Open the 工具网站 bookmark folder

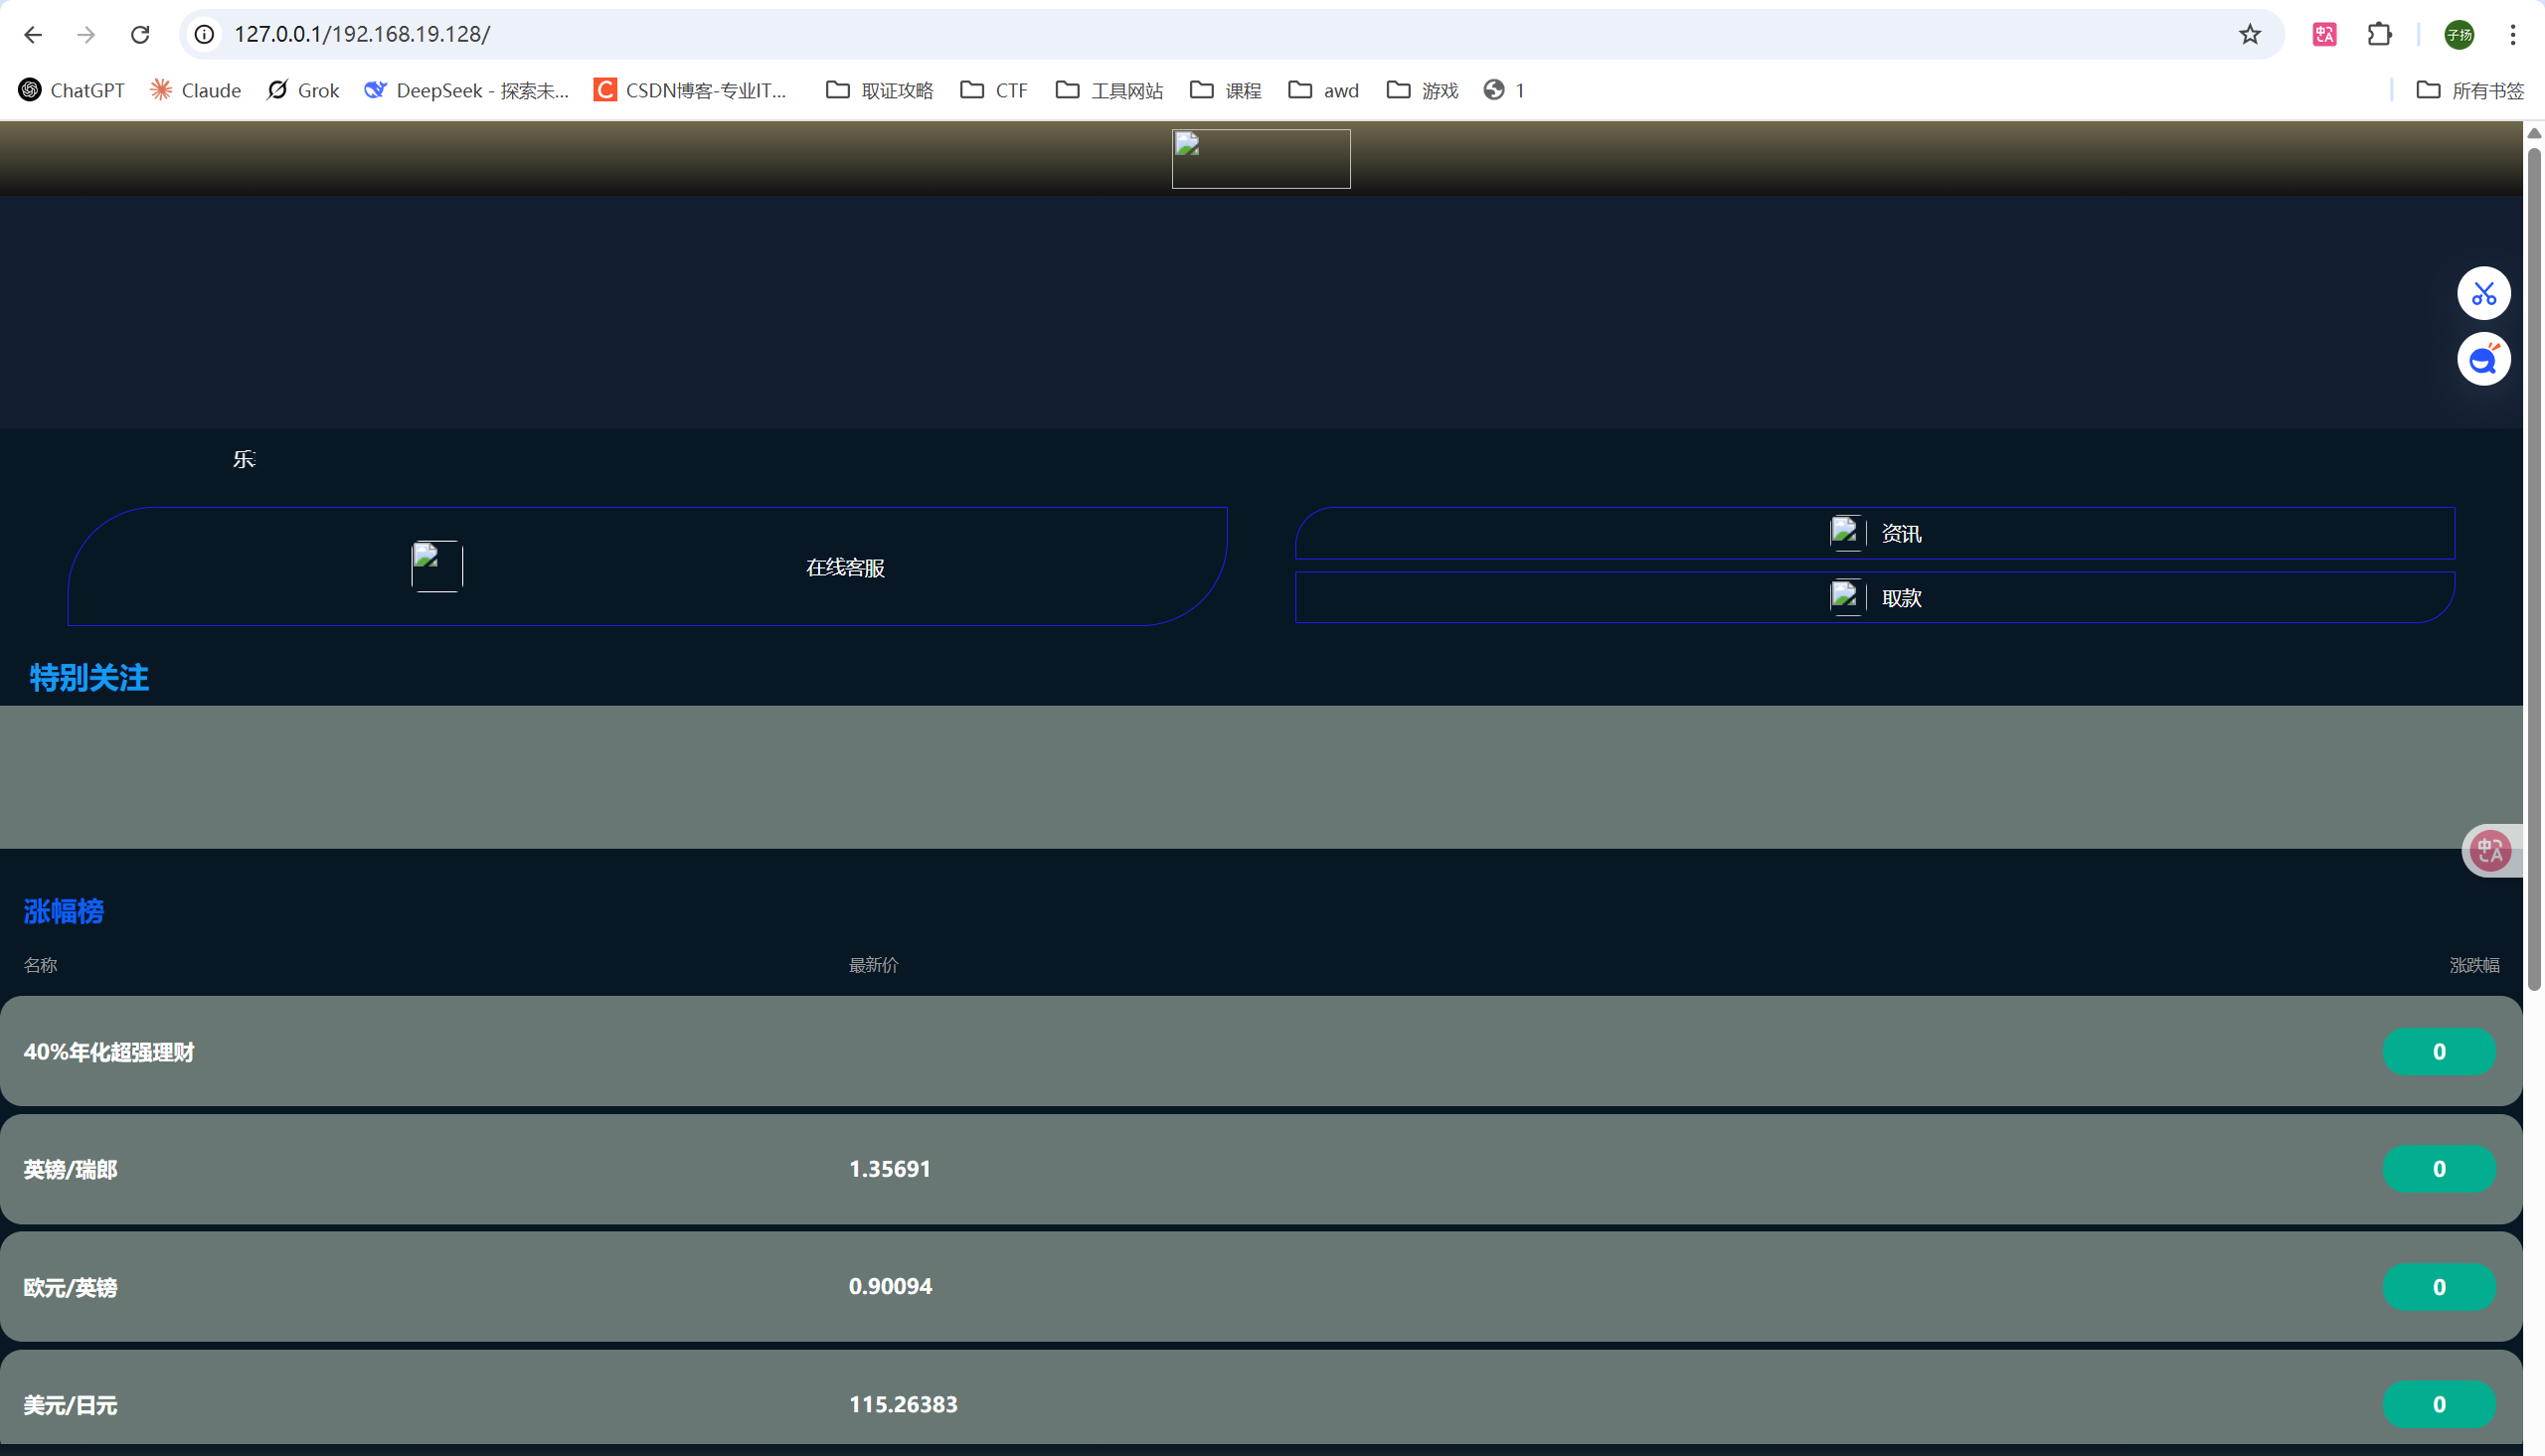pyautogui.click(x=1109, y=91)
